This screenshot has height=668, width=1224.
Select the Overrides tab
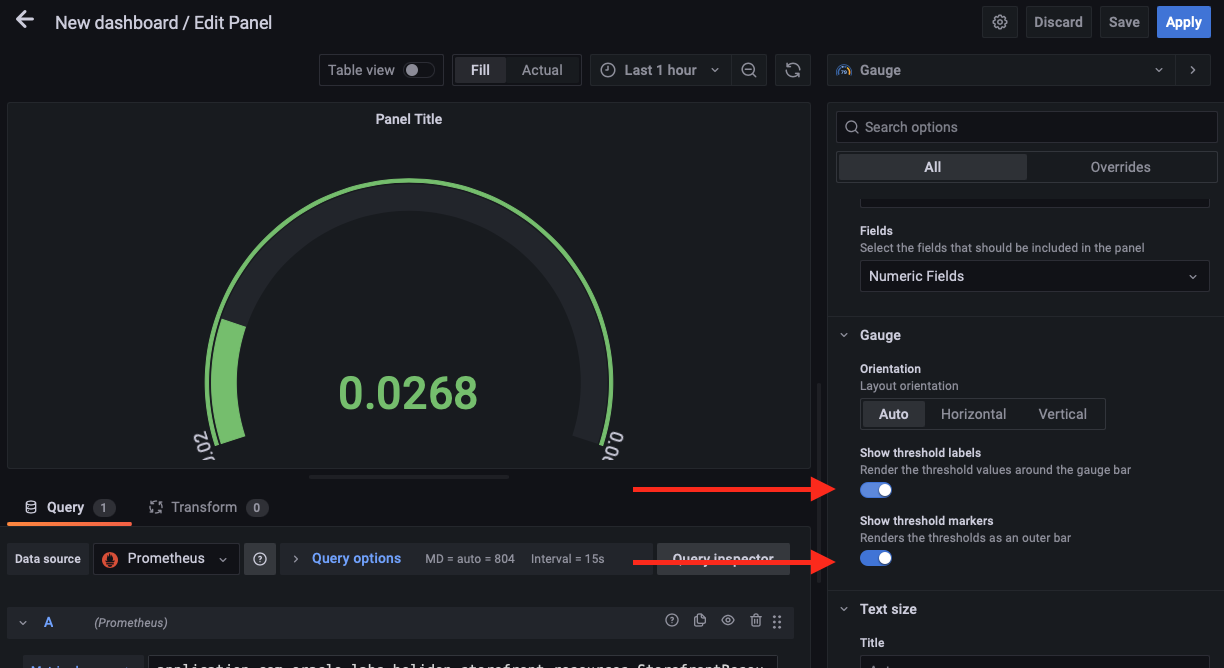[1120, 167]
